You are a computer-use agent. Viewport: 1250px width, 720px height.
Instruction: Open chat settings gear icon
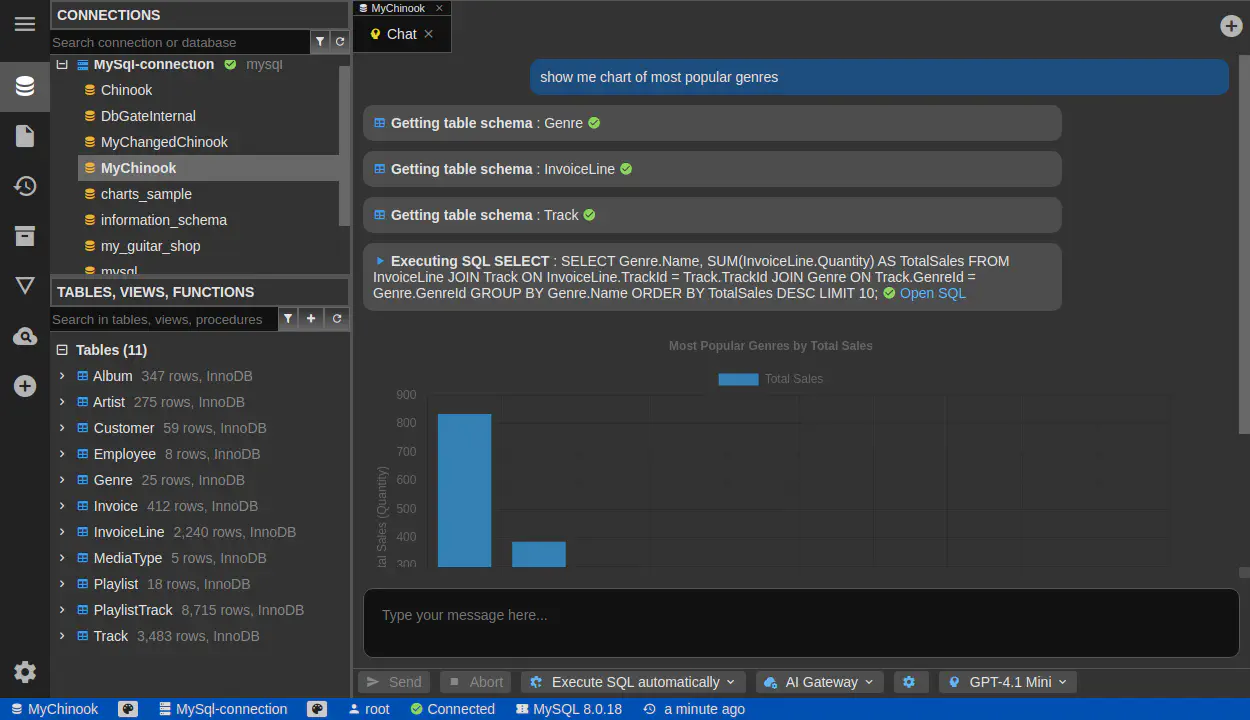pos(909,682)
